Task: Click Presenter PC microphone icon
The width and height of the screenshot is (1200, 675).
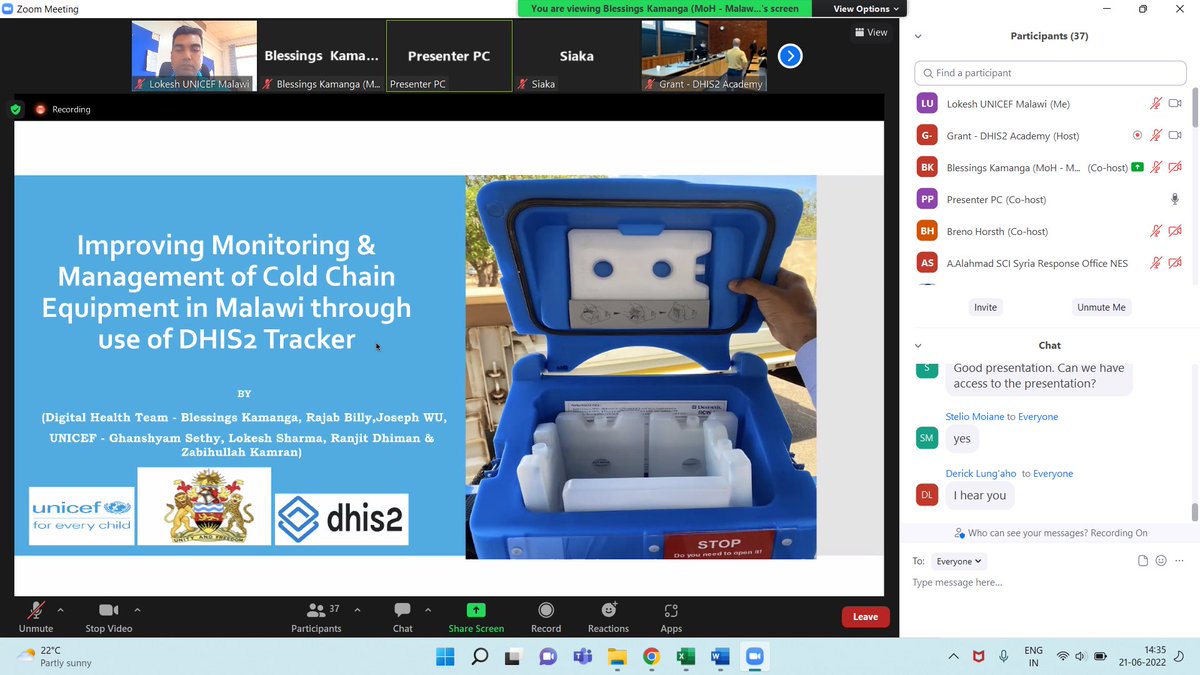Action: pos(1175,199)
